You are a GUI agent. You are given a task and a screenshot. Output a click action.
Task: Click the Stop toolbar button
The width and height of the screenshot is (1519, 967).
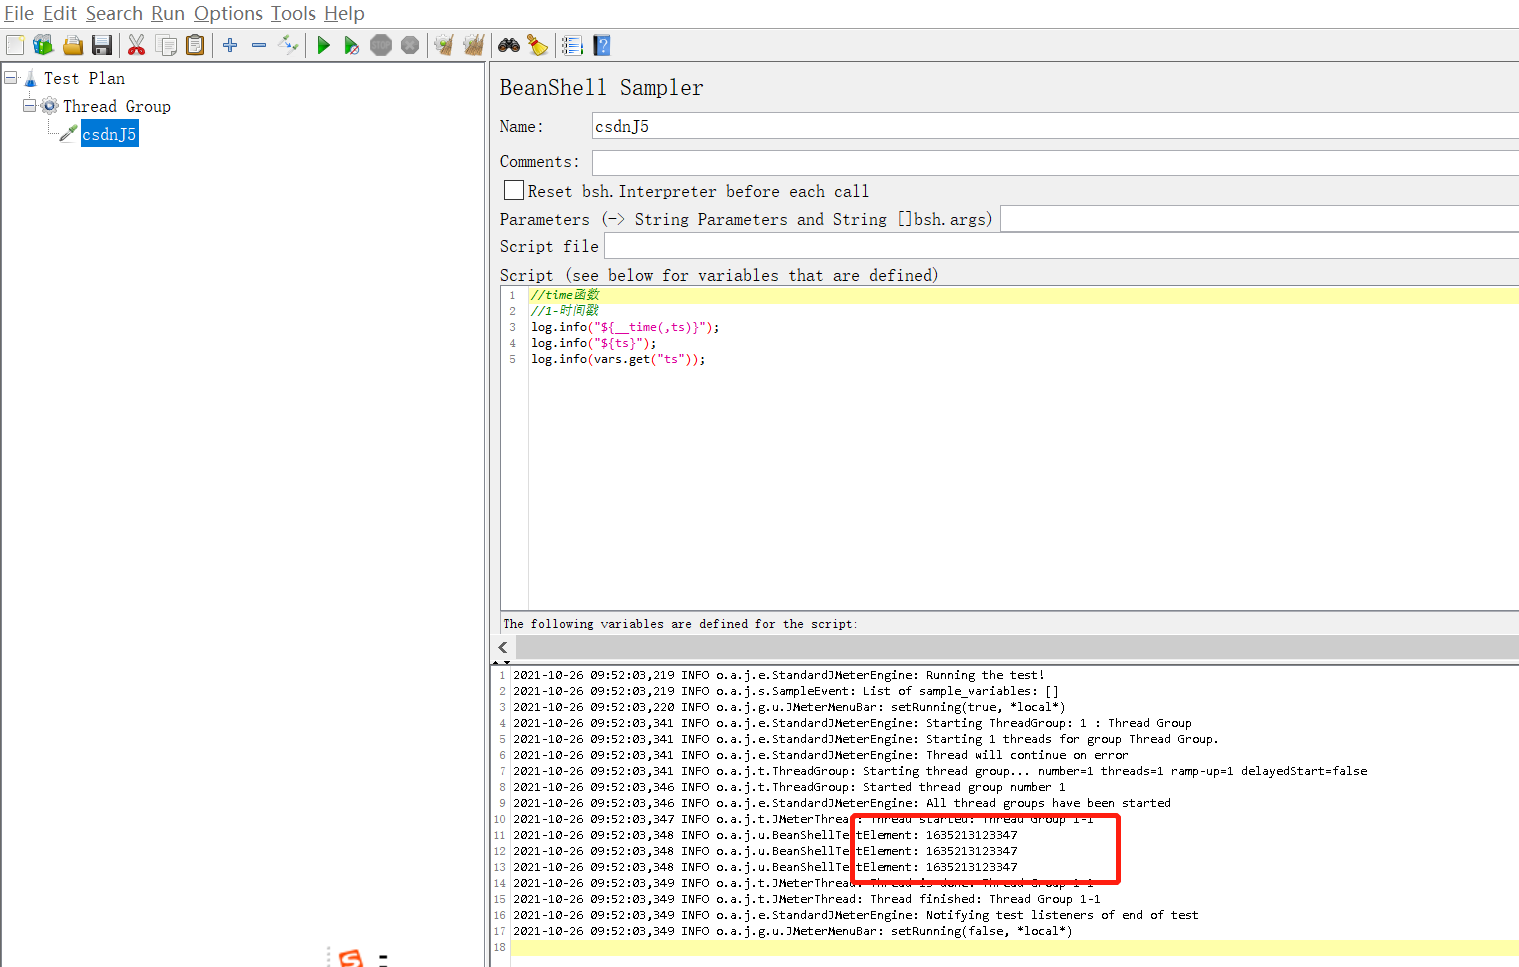(381, 45)
